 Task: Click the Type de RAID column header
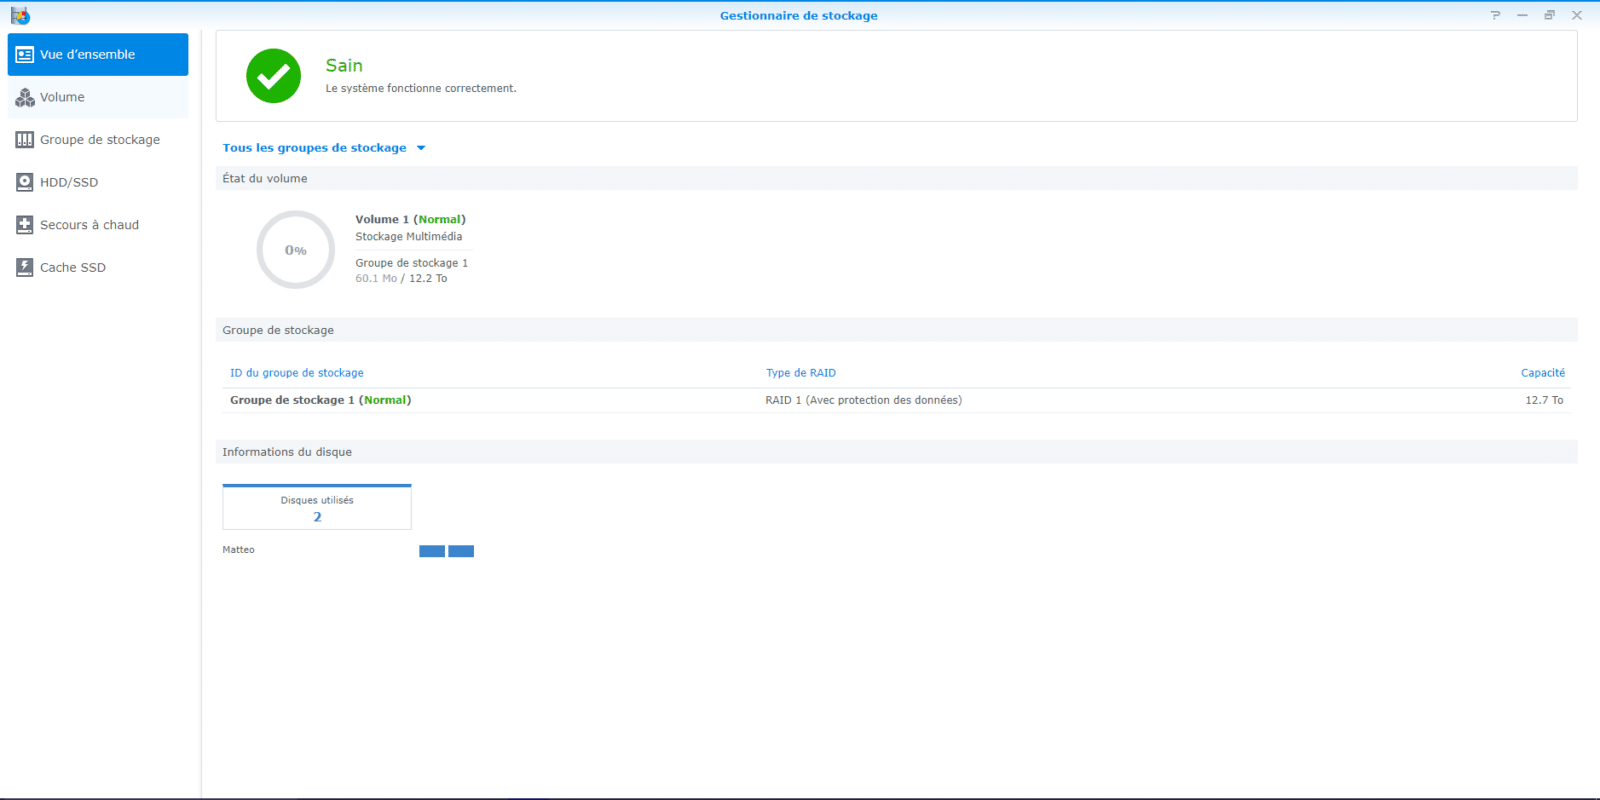[x=800, y=373]
